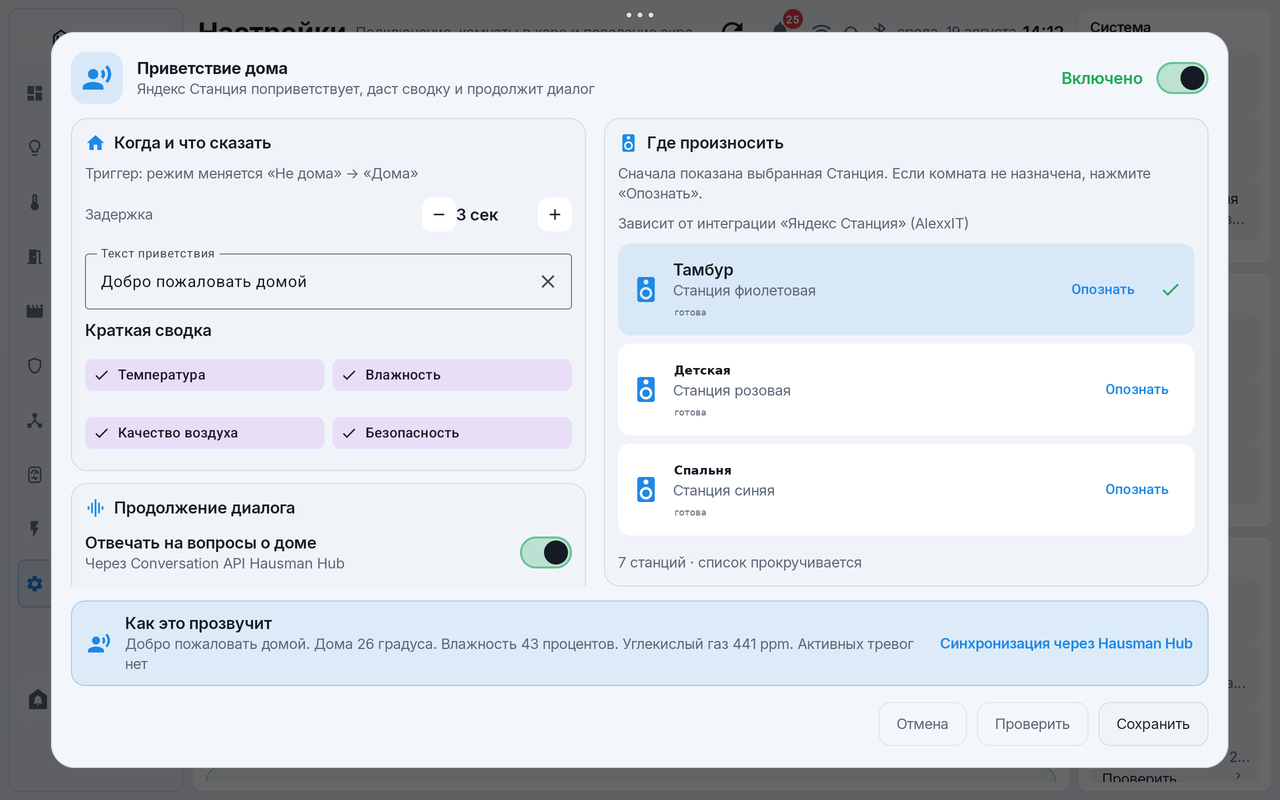Open the dashboard icon in background sidebar
The height and width of the screenshot is (800, 1280).
pos(35,93)
